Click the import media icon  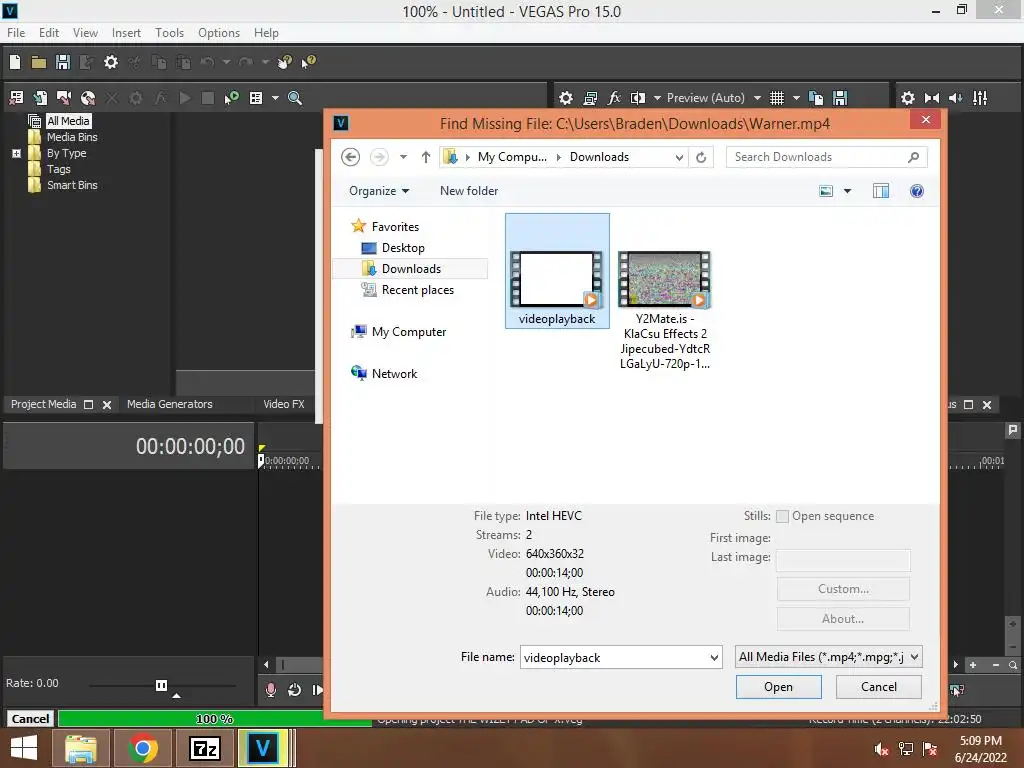coord(40,98)
